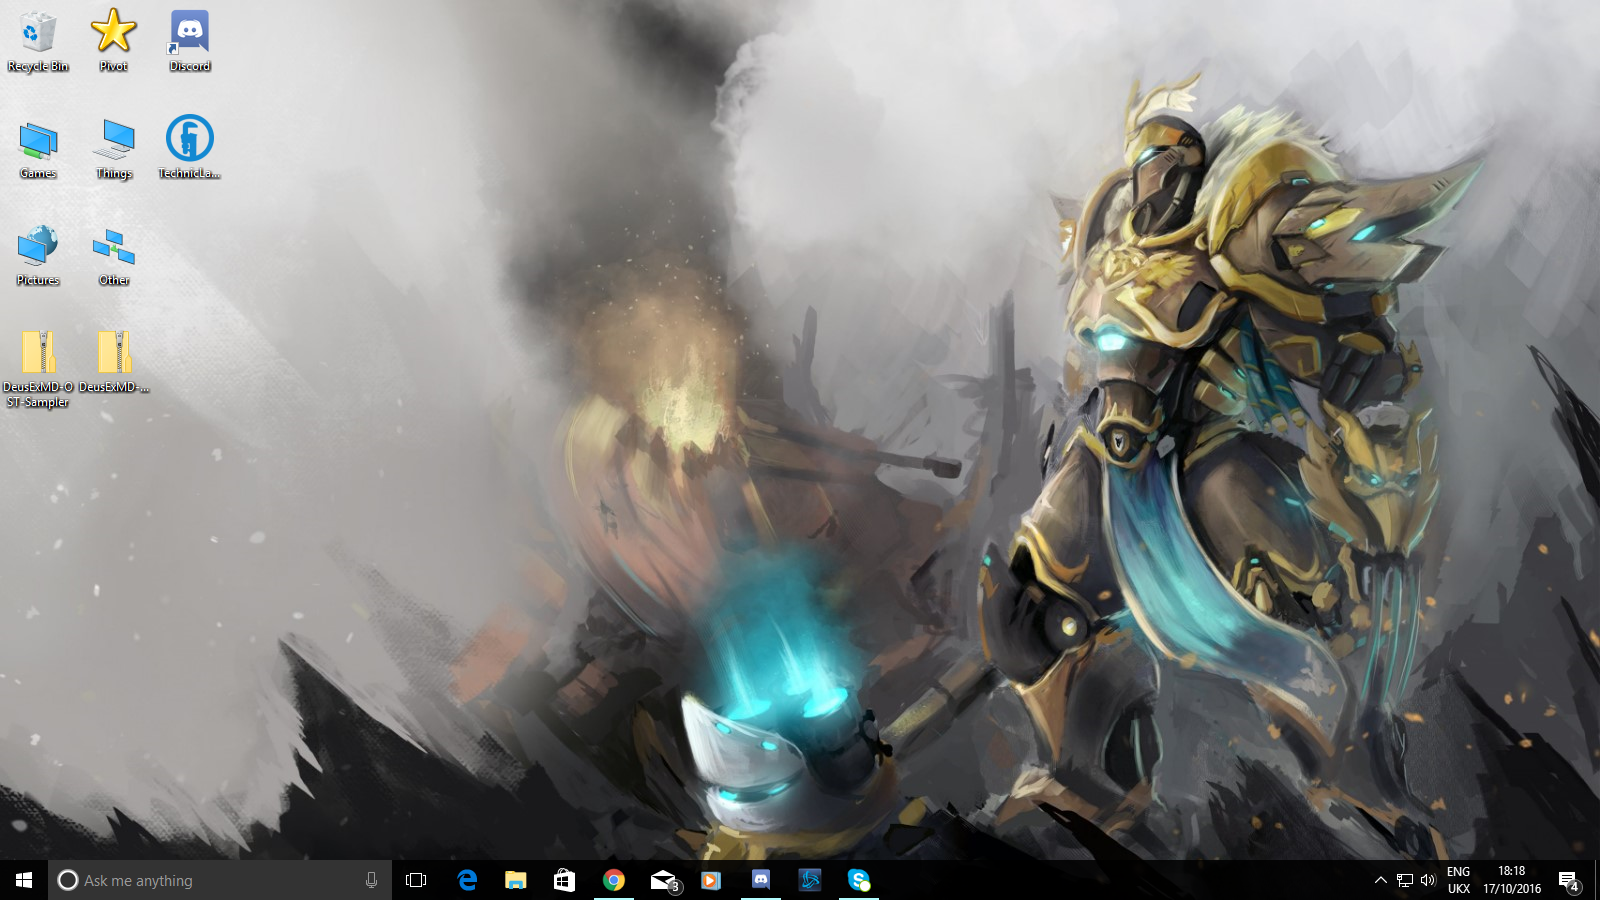Image resolution: width=1600 pixels, height=900 pixels.
Task: Open File Explorer from taskbar
Action: pyautogui.click(x=516, y=880)
